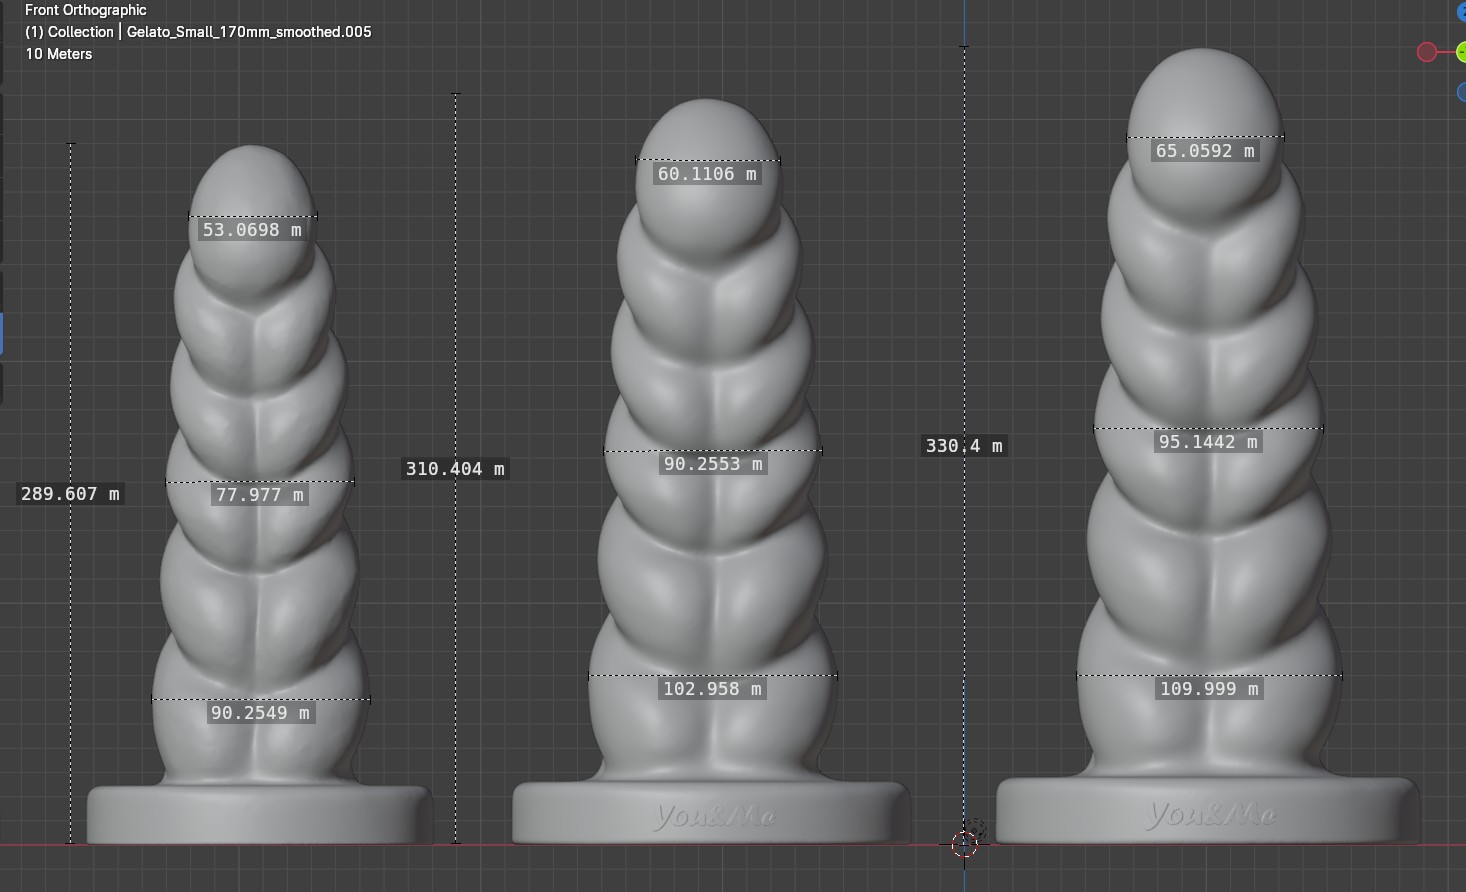Click the 102.958 m width measurement
1466x892 pixels.
pyautogui.click(x=712, y=689)
